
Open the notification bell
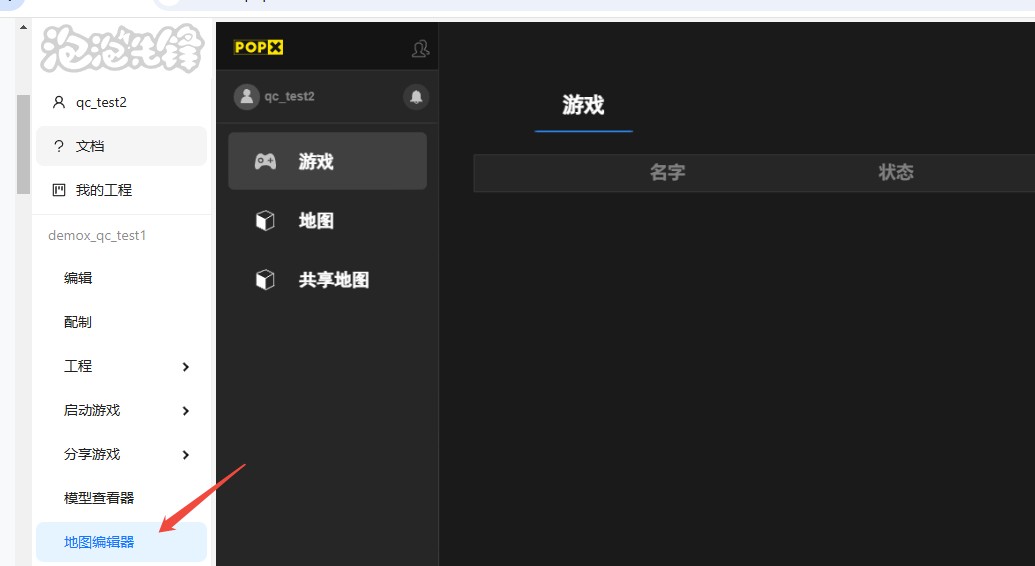(x=416, y=97)
